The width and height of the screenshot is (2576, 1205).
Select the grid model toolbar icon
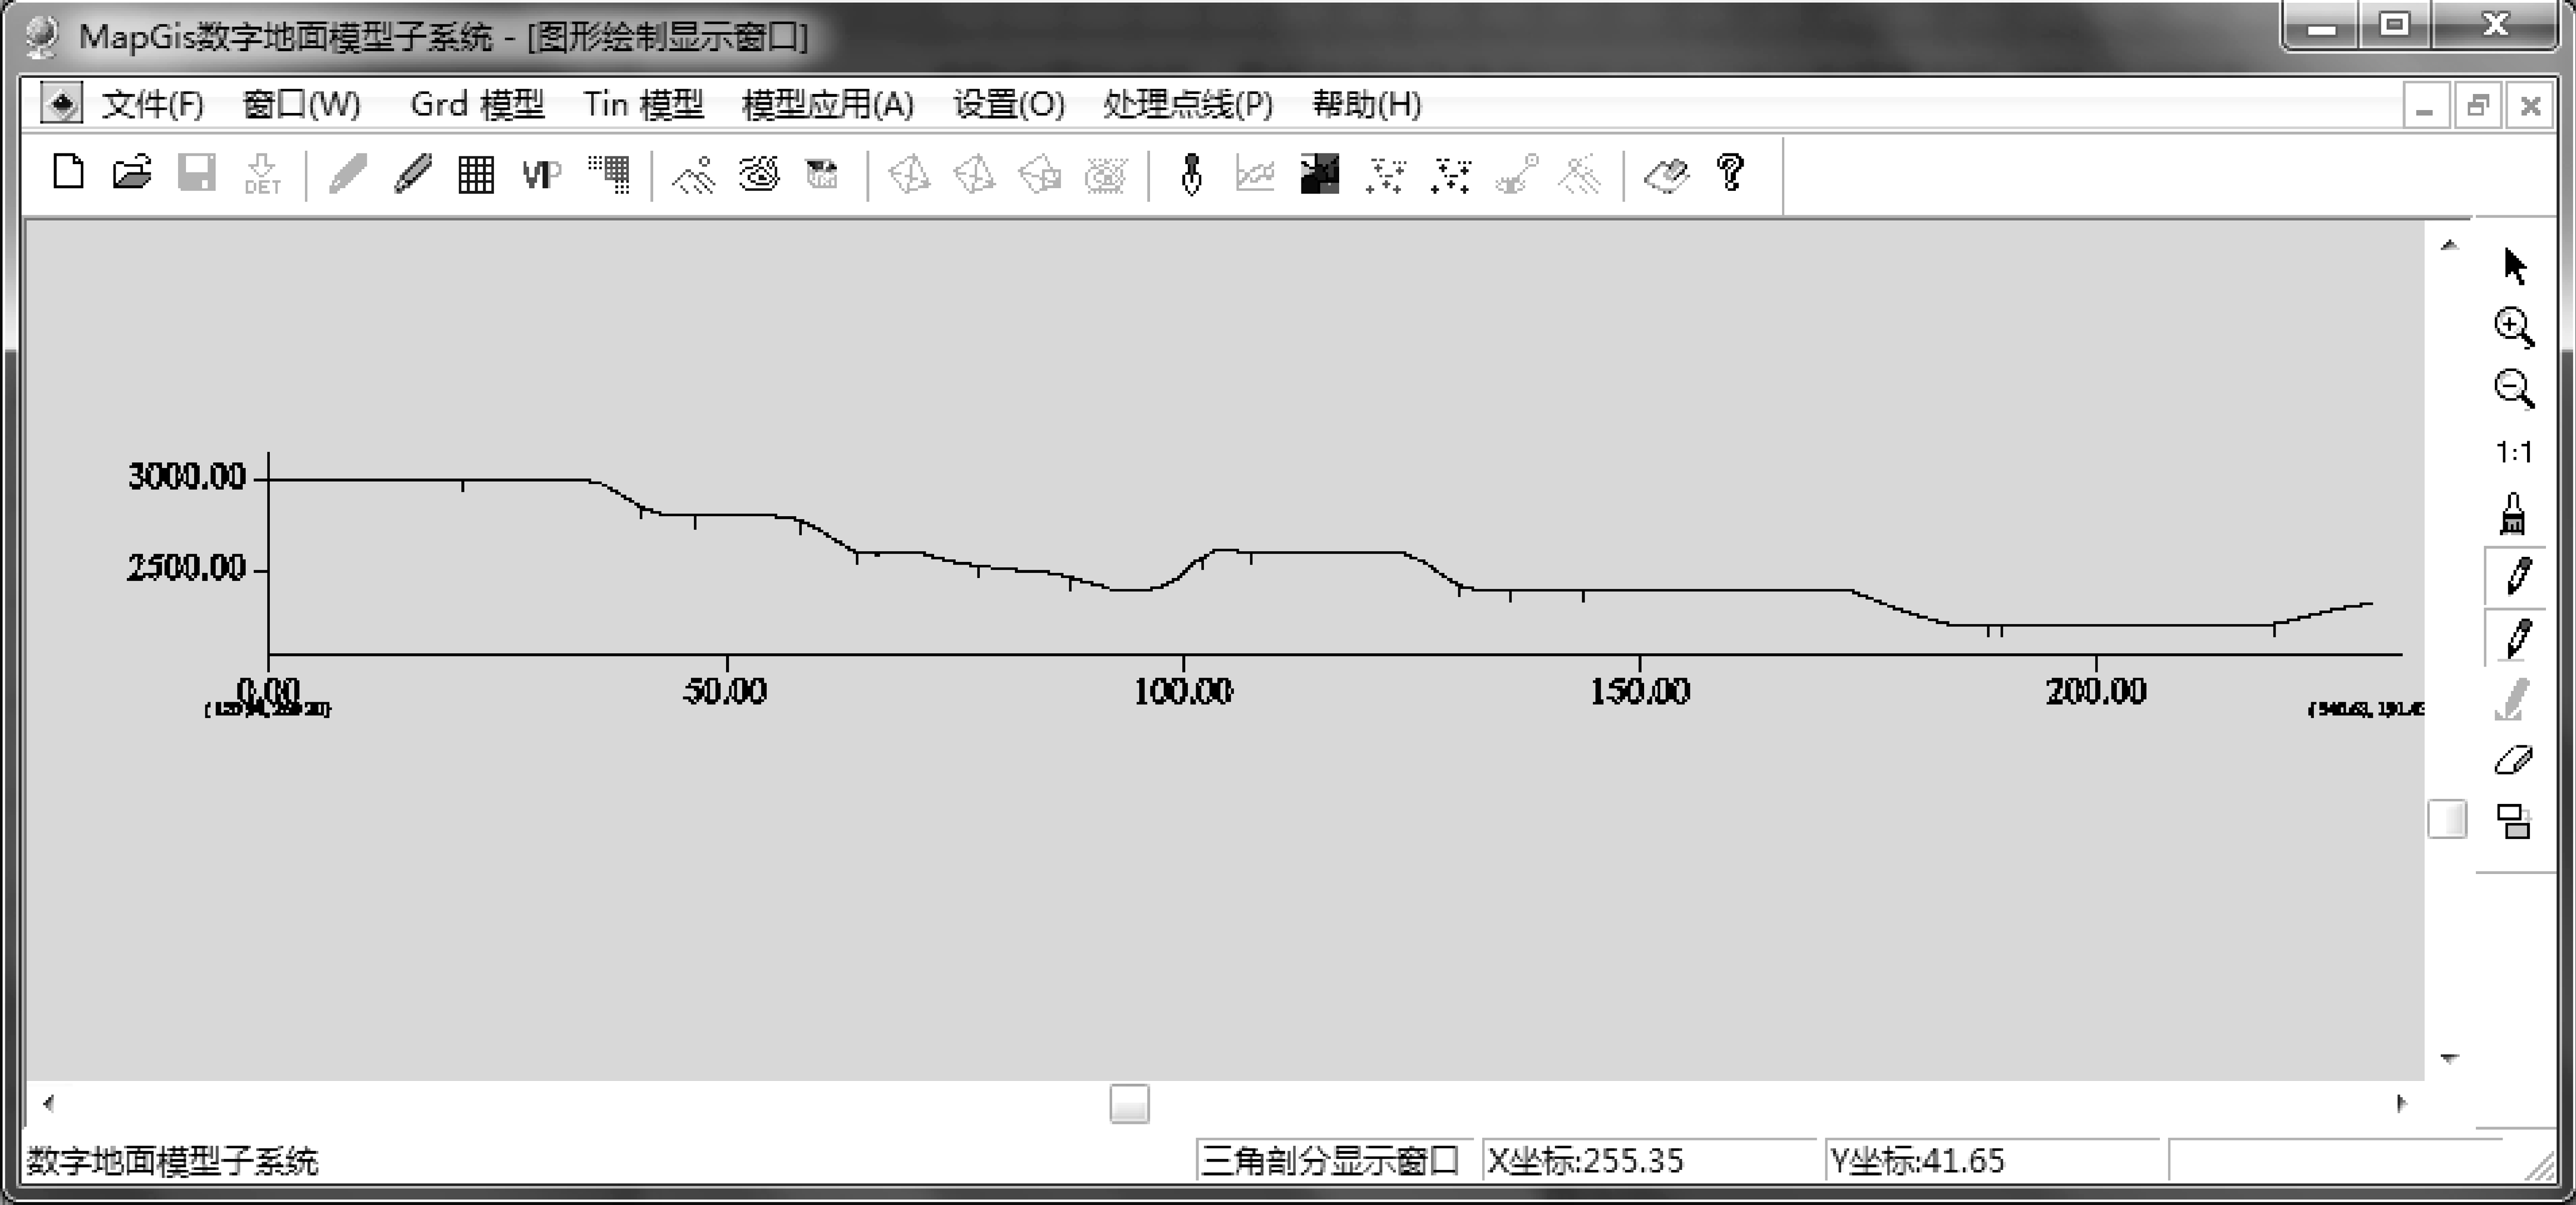pyautogui.click(x=475, y=174)
